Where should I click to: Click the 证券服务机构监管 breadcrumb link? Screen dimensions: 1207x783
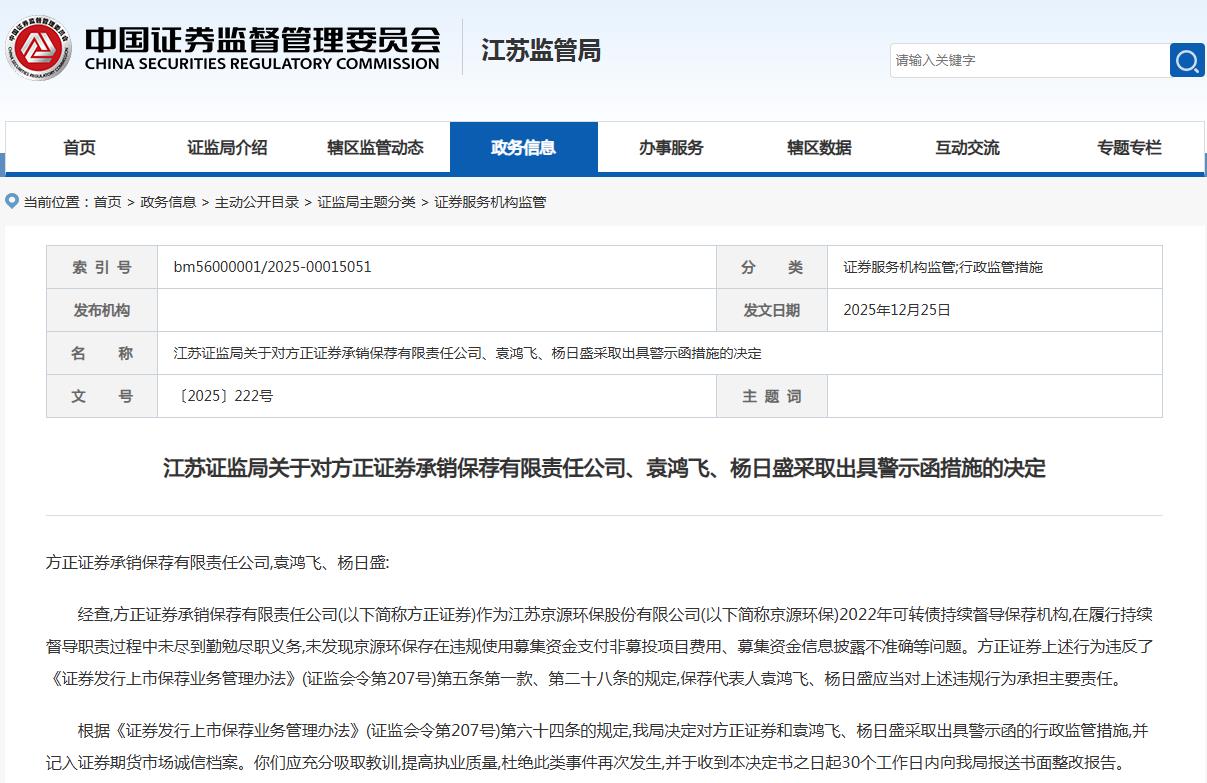(x=490, y=202)
